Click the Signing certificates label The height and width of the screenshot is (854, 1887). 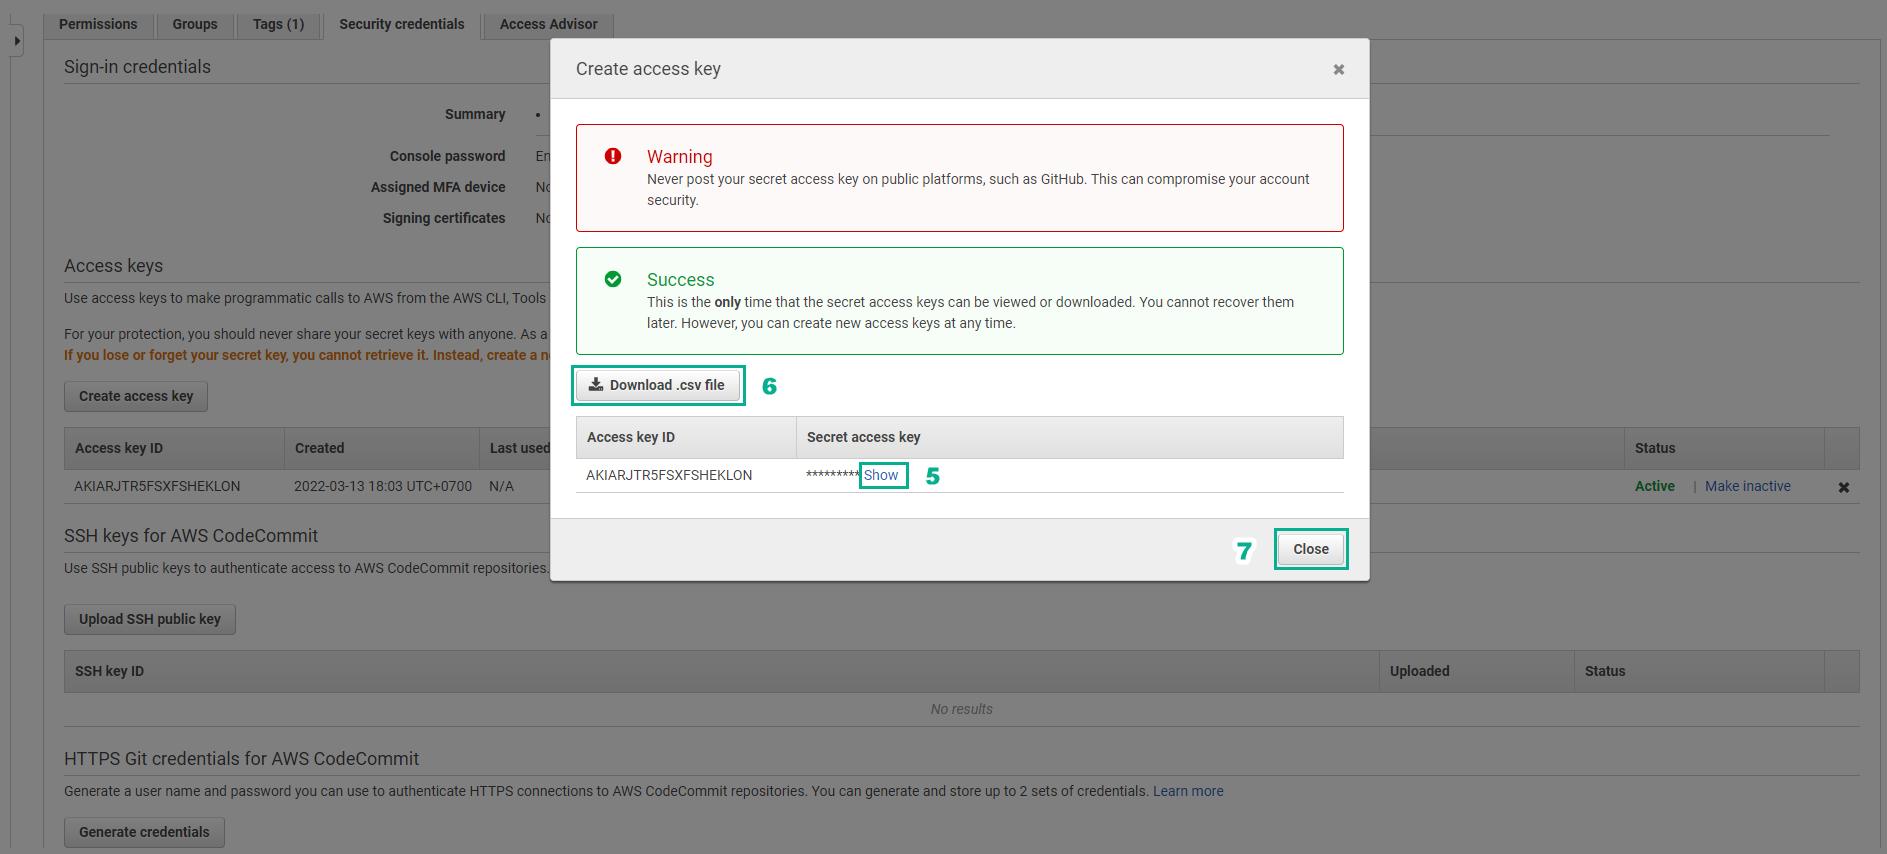pyautogui.click(x=444, y=218)
